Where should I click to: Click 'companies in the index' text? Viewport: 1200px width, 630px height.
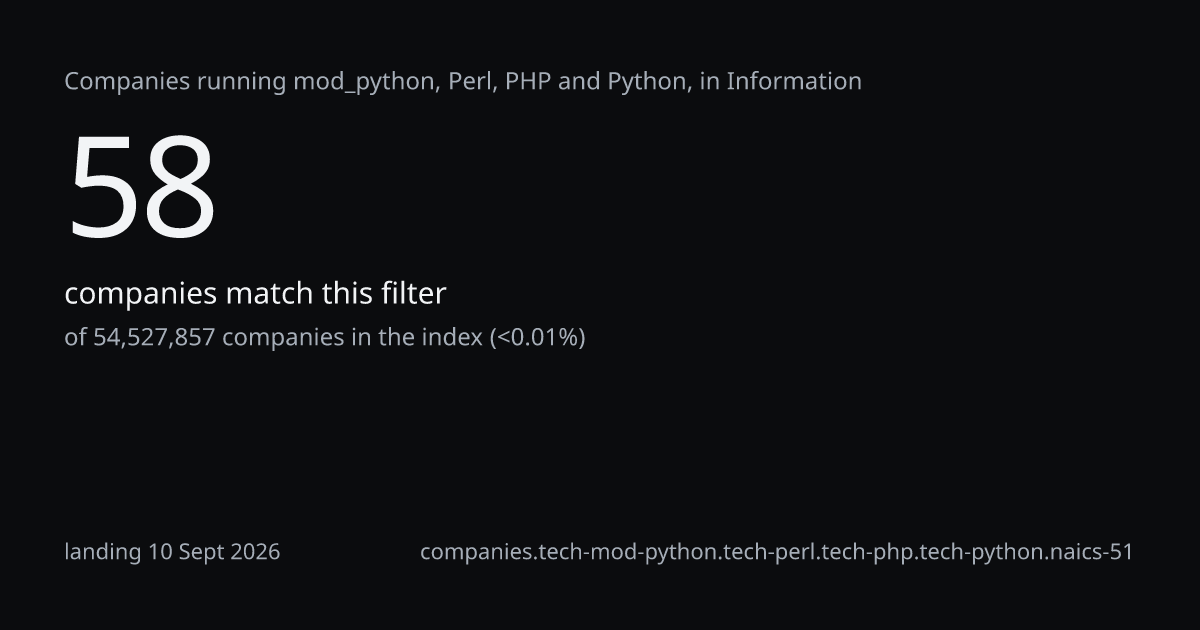pyautogui.click(x=352, y=338)
